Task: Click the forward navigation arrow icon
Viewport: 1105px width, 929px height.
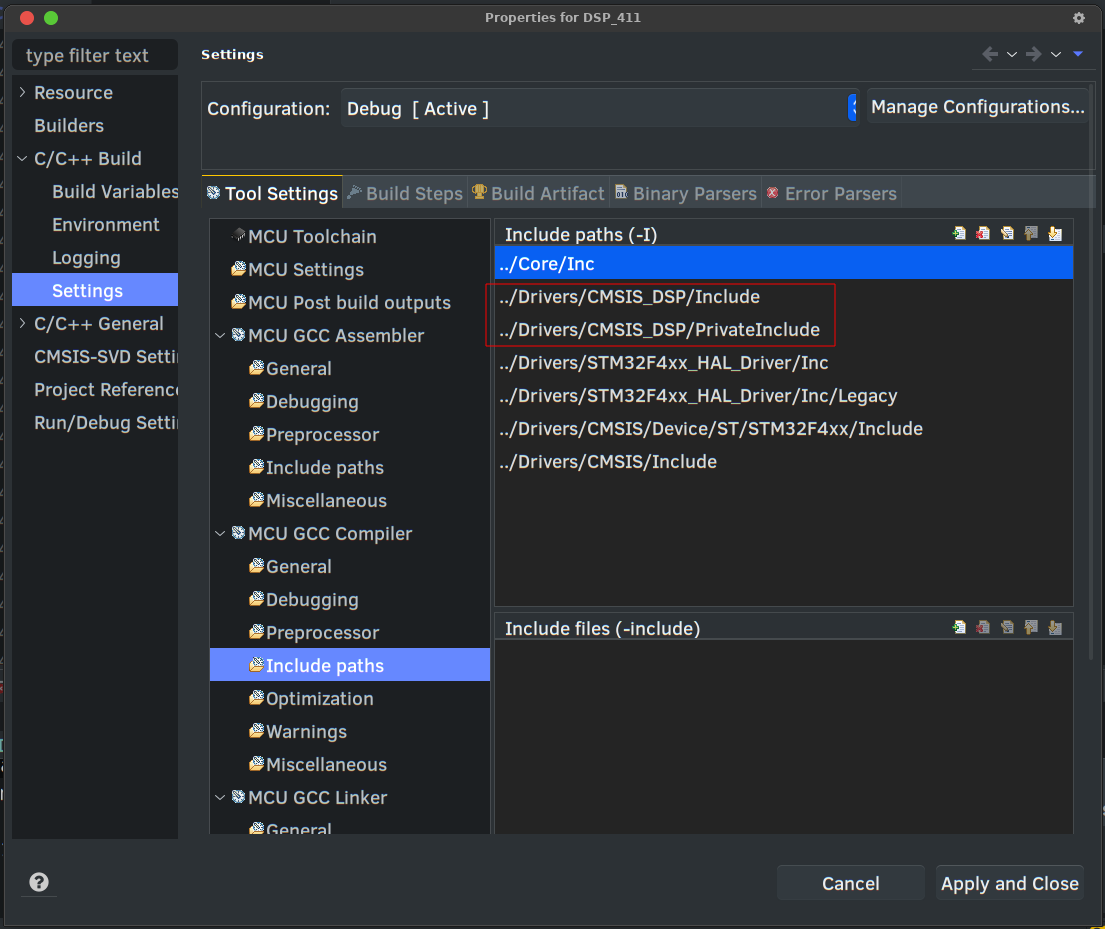Action: pos(1033,54)
